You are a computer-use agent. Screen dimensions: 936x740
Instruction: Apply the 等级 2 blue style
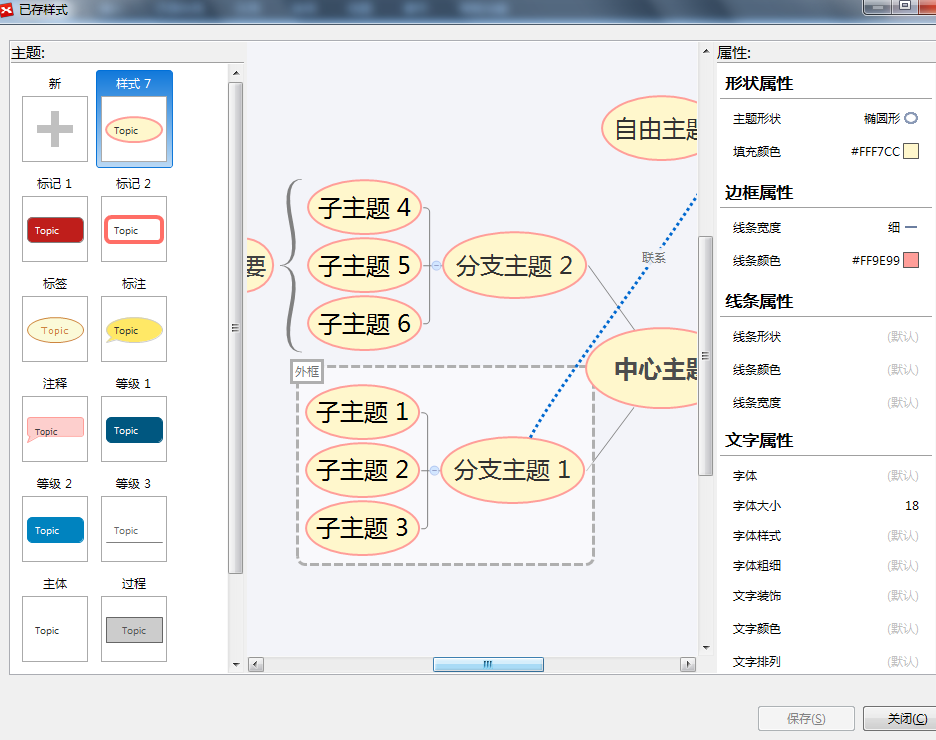[55, 529]
